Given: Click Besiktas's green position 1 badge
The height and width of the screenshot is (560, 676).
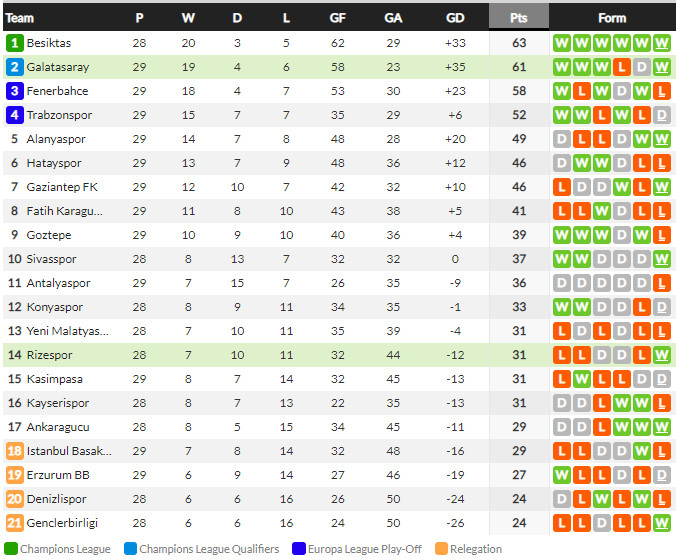Looking at the screenshot, I should pos(14,43).
